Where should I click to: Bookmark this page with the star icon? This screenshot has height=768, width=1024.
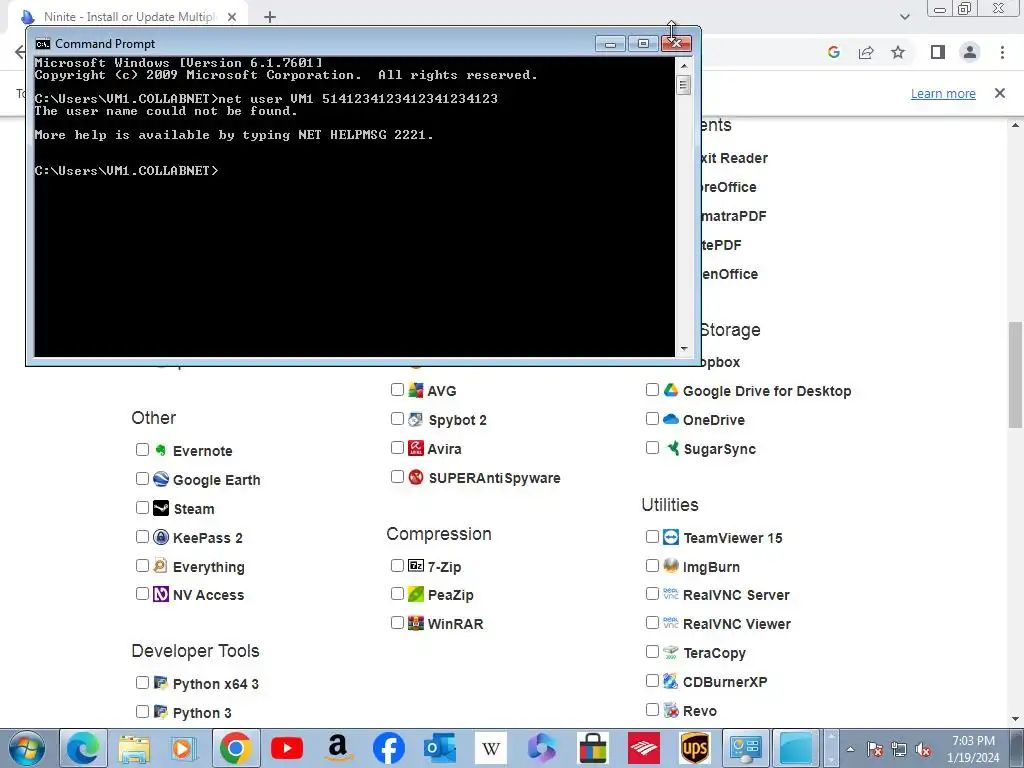click(898, 52)
